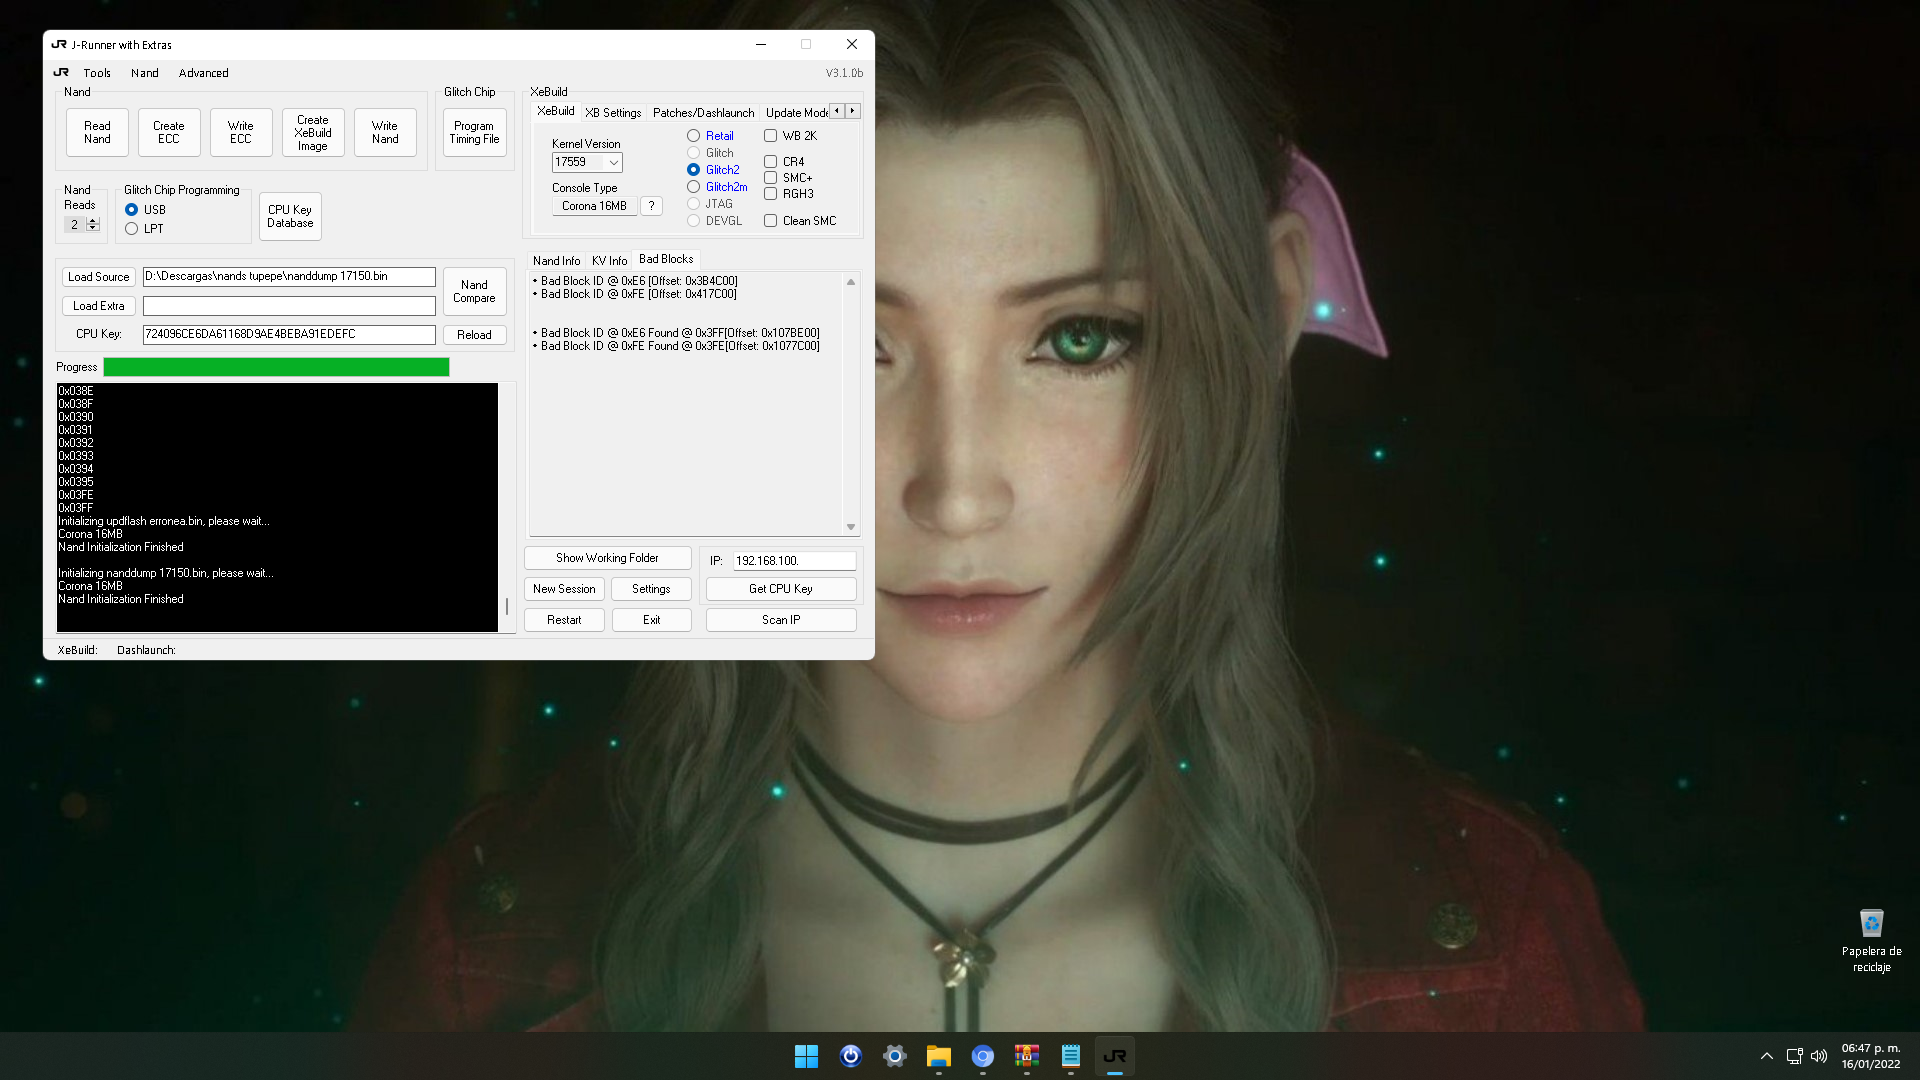Click the IP address input field
The height and width of the screenshot is (1080, 1920).
(795, 561)
